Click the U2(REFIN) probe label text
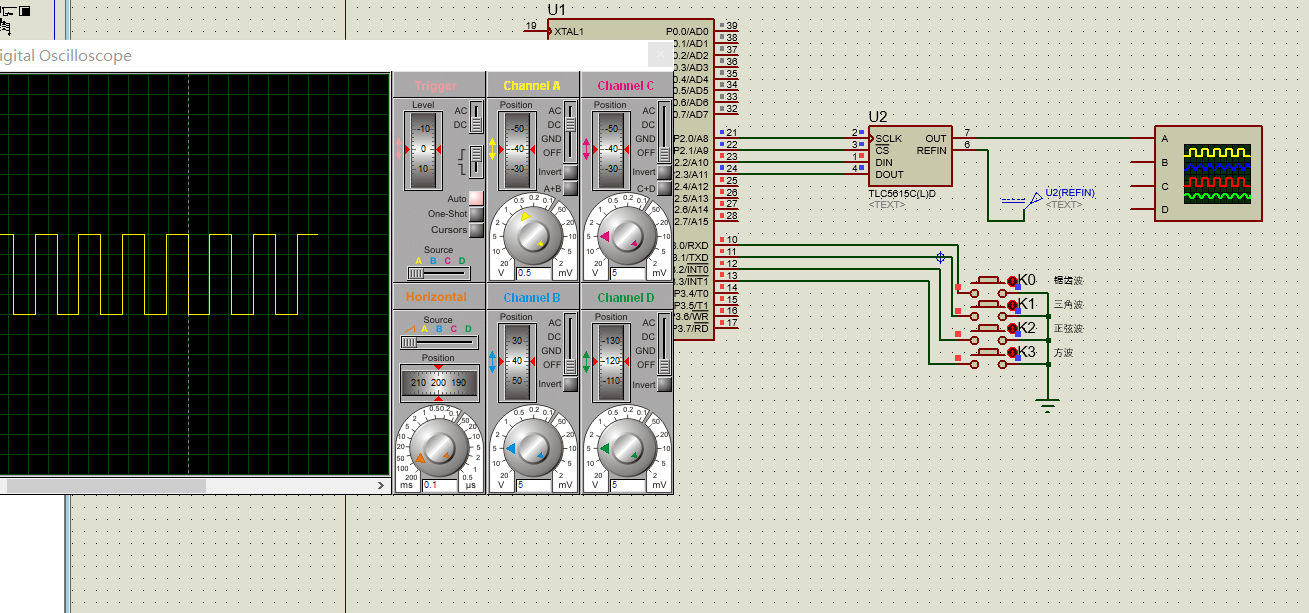1309x613 pixels. [x=1069, y=193]
